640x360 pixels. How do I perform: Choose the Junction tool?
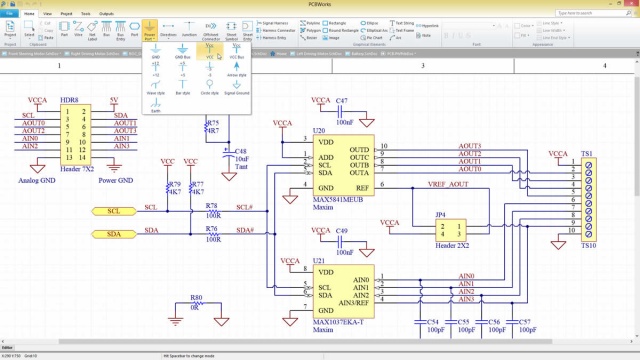pyautogui.click(x=189, y=30)
